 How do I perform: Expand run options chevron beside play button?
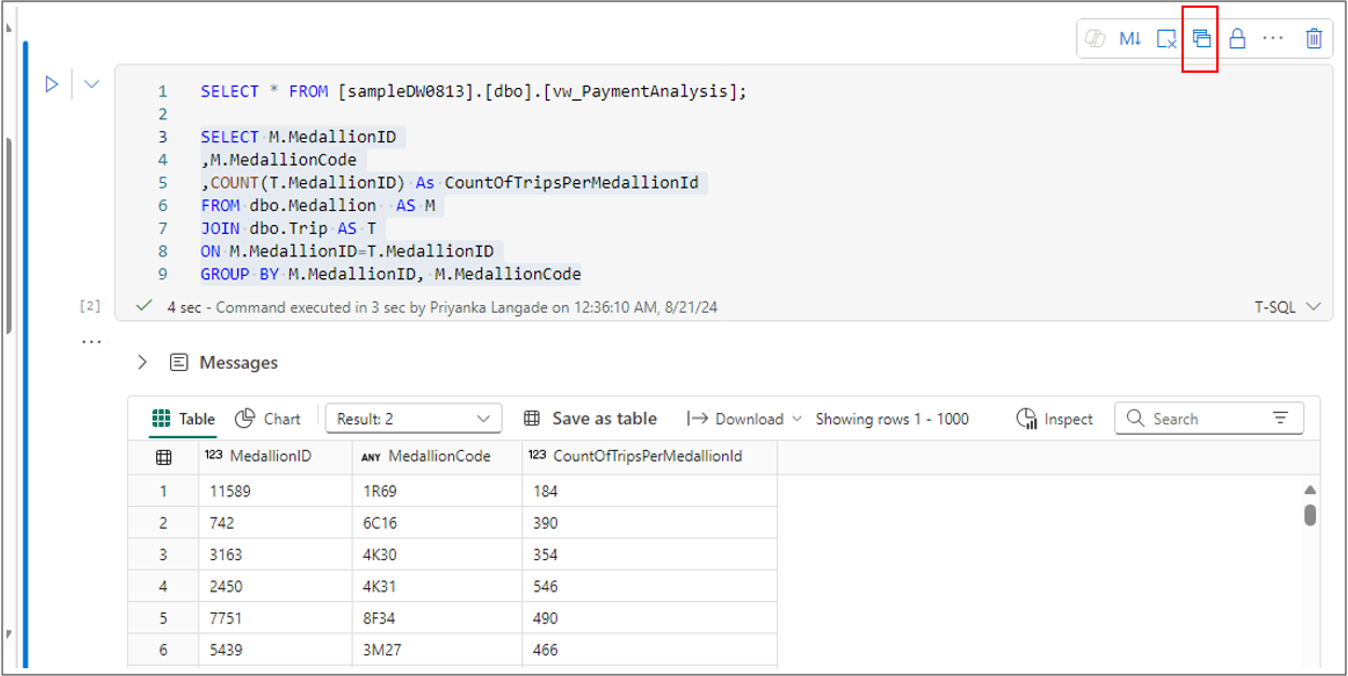click(x=91, y=84)
